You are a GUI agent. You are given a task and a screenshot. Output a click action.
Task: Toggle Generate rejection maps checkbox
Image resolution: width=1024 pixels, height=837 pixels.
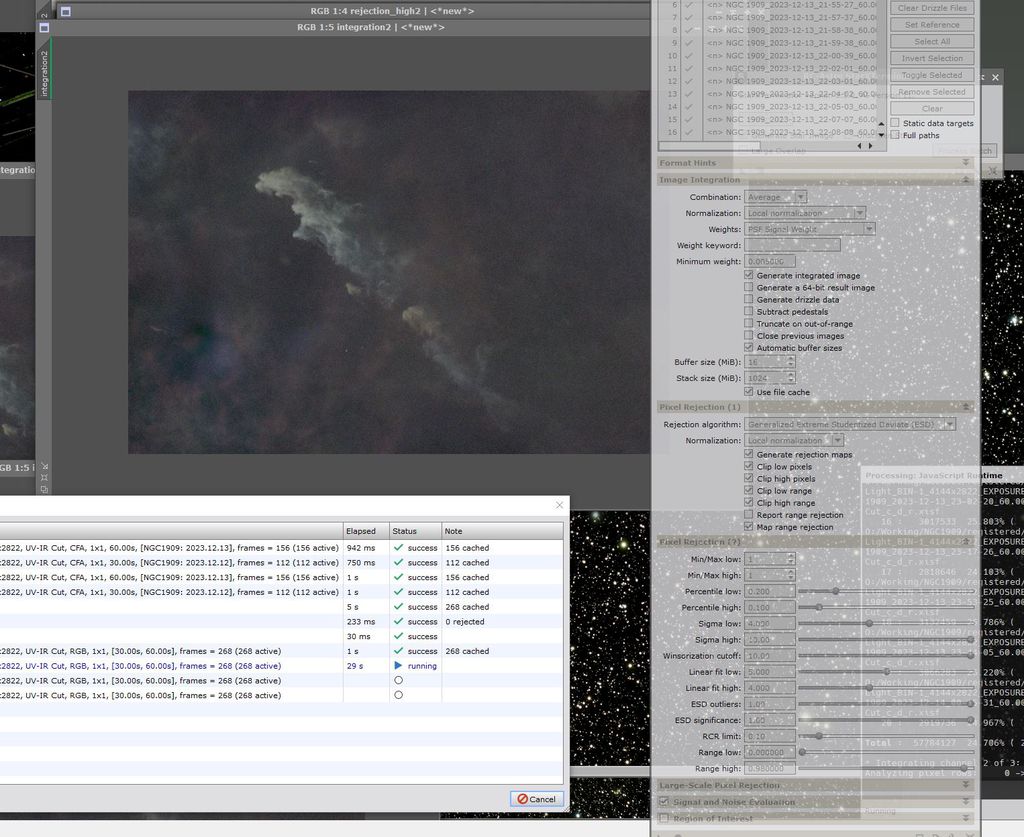coord(748,454)
